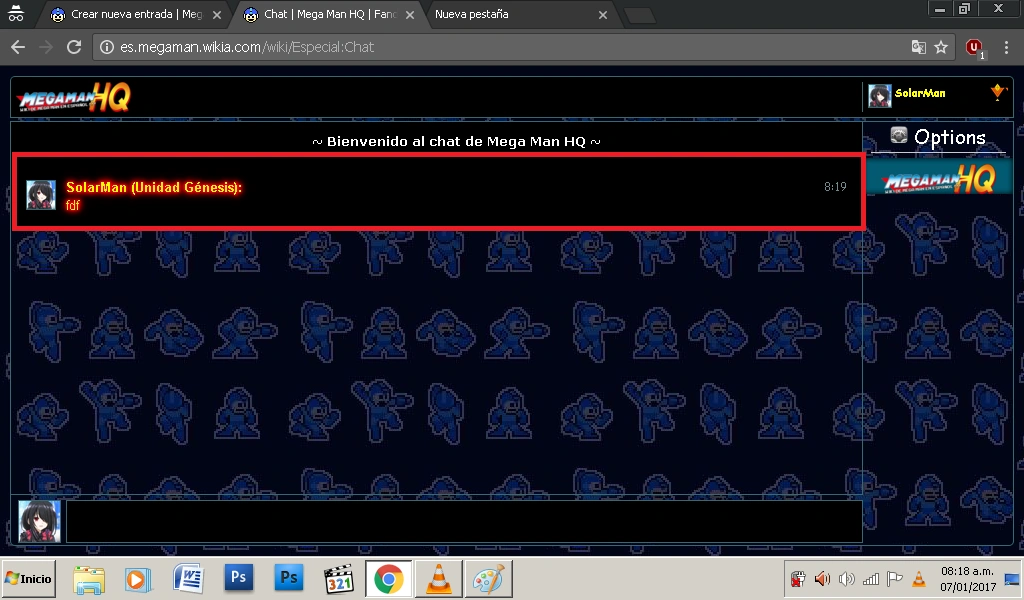1024x600 pixels.
Task: Close the Chat Mega Man HQ tab
Action: (x=409, y=14)
